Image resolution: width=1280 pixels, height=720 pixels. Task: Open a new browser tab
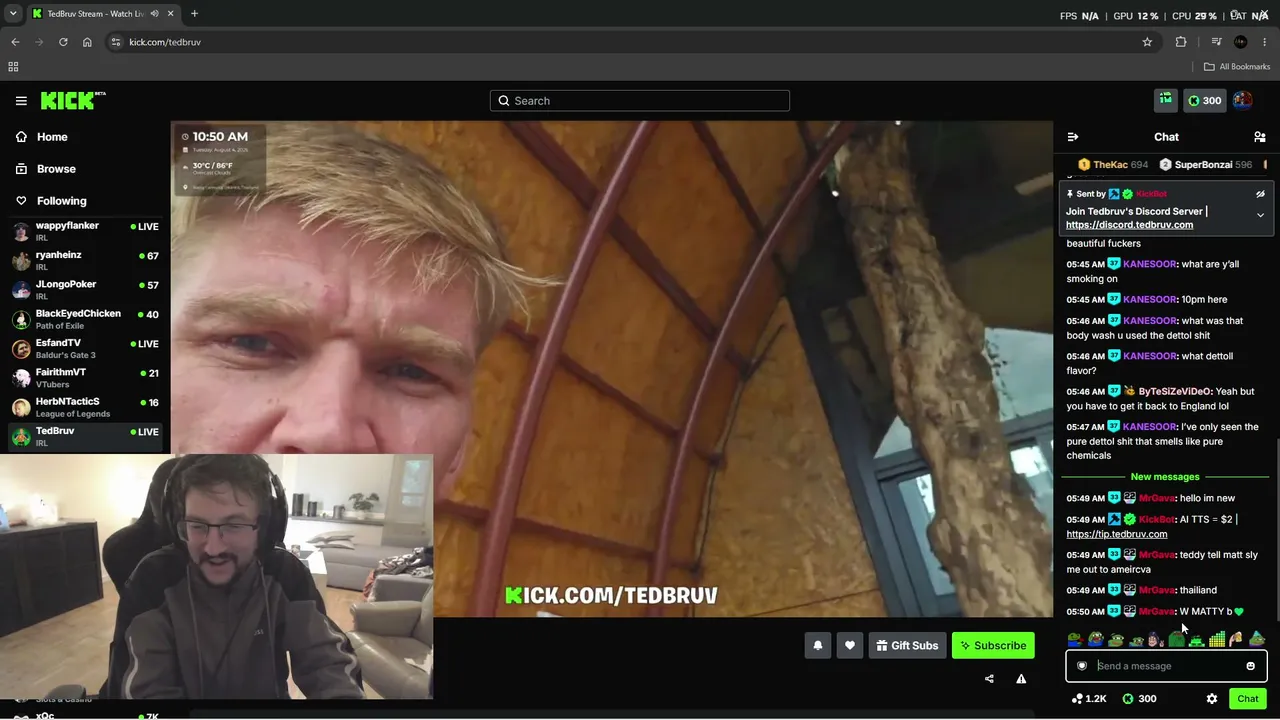194,14
